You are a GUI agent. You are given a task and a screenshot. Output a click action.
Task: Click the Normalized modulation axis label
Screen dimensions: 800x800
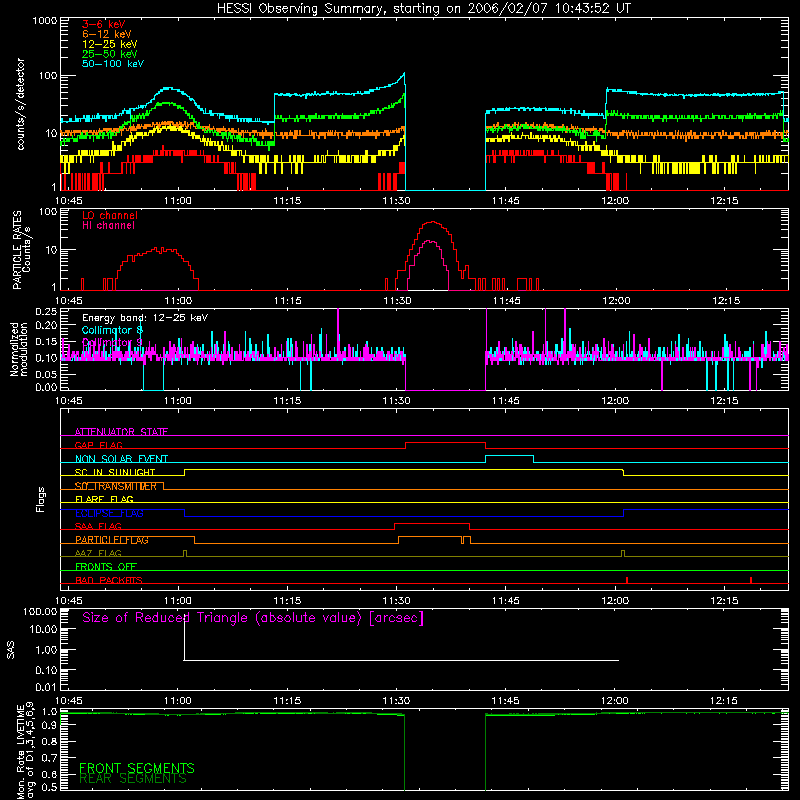click(18, 349)
